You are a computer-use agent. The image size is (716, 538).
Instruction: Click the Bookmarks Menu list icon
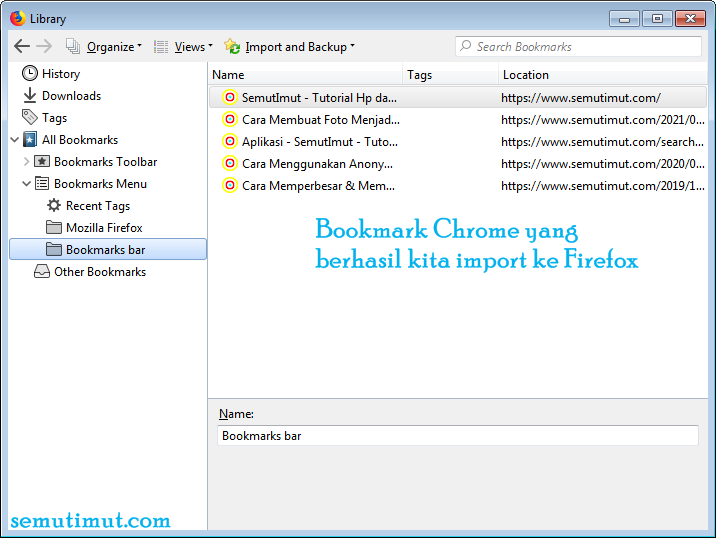(x=42, y=184)
